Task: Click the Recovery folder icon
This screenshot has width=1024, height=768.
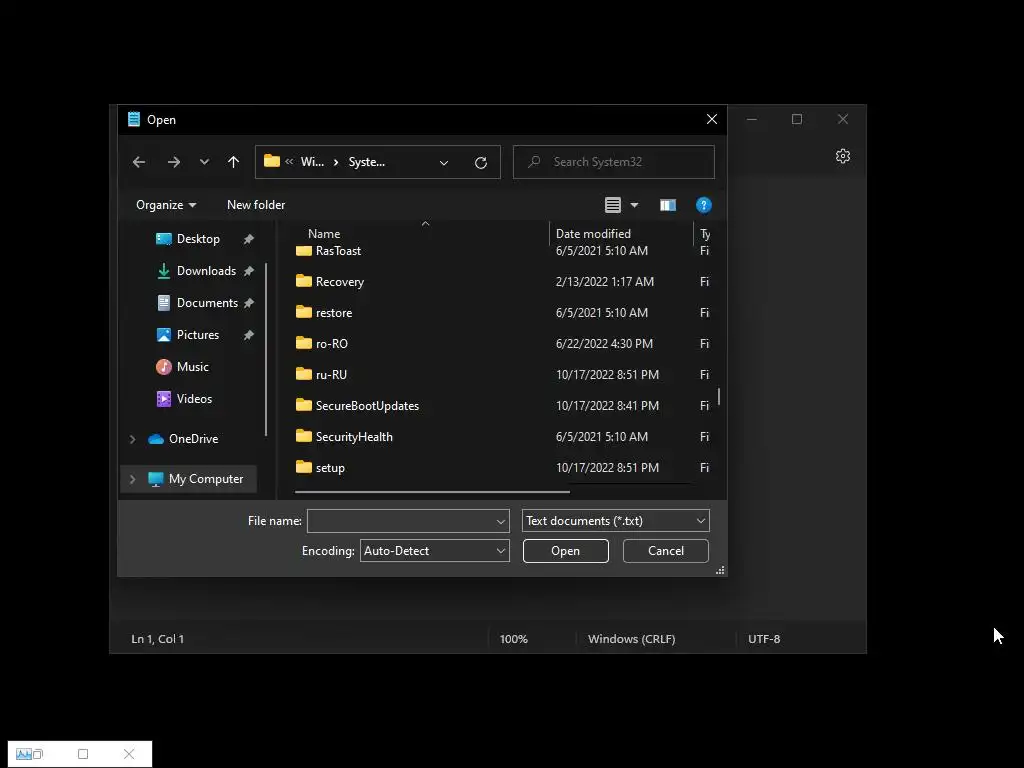Action: pos(304,281)
